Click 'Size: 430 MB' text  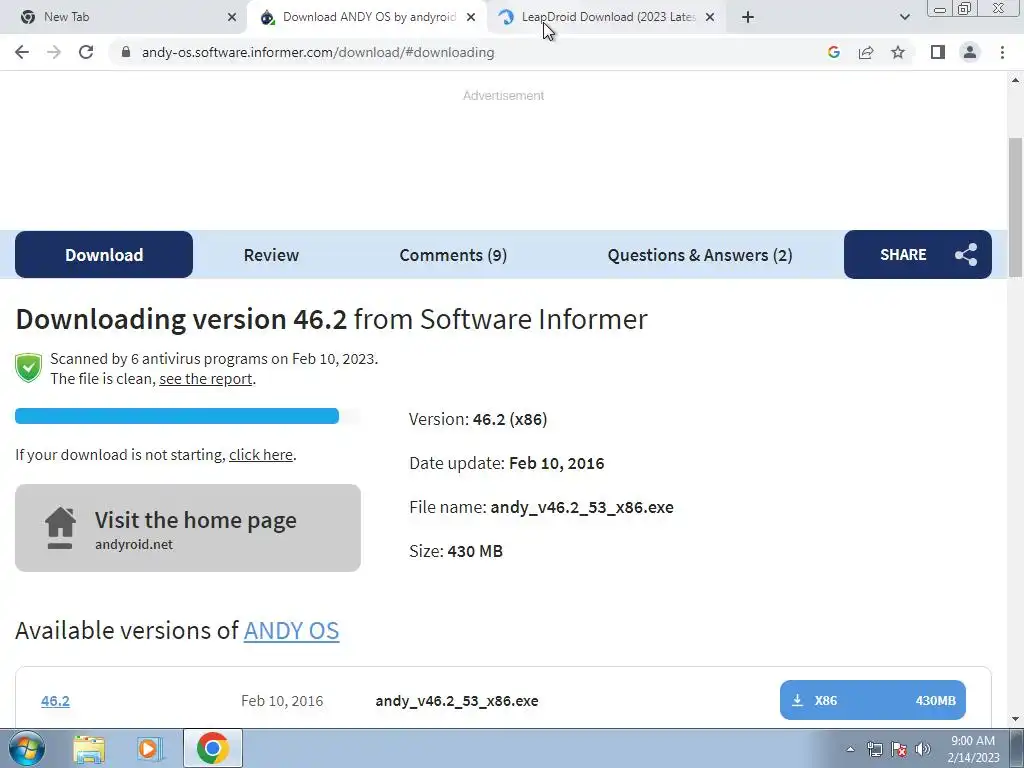456,551
